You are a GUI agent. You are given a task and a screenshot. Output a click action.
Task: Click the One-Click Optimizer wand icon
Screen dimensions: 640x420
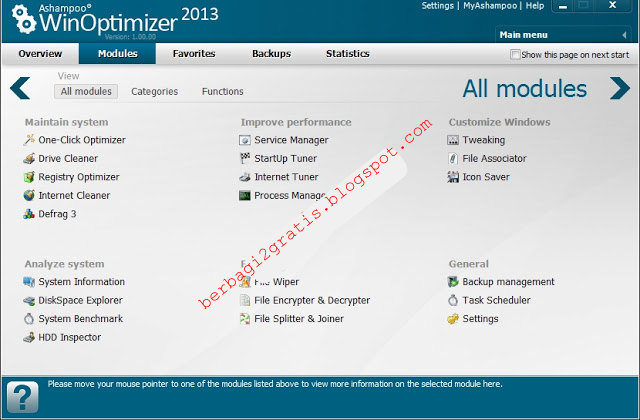point(29,140)
